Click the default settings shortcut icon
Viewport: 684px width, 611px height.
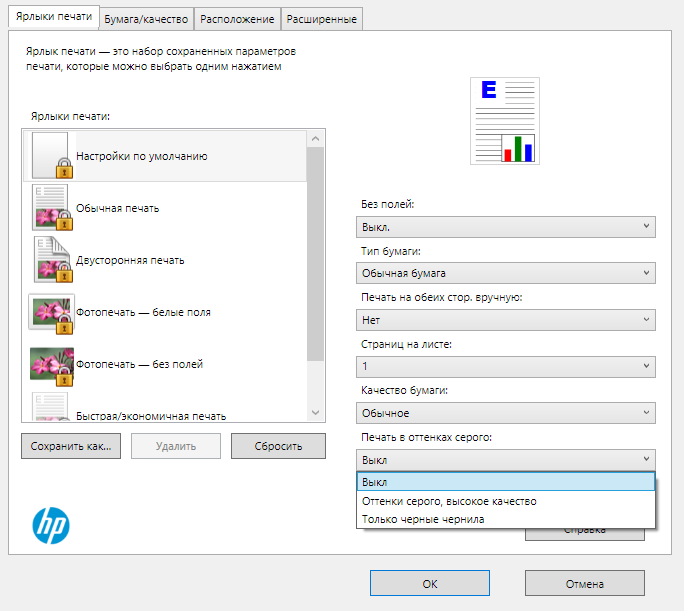(52, 155)
